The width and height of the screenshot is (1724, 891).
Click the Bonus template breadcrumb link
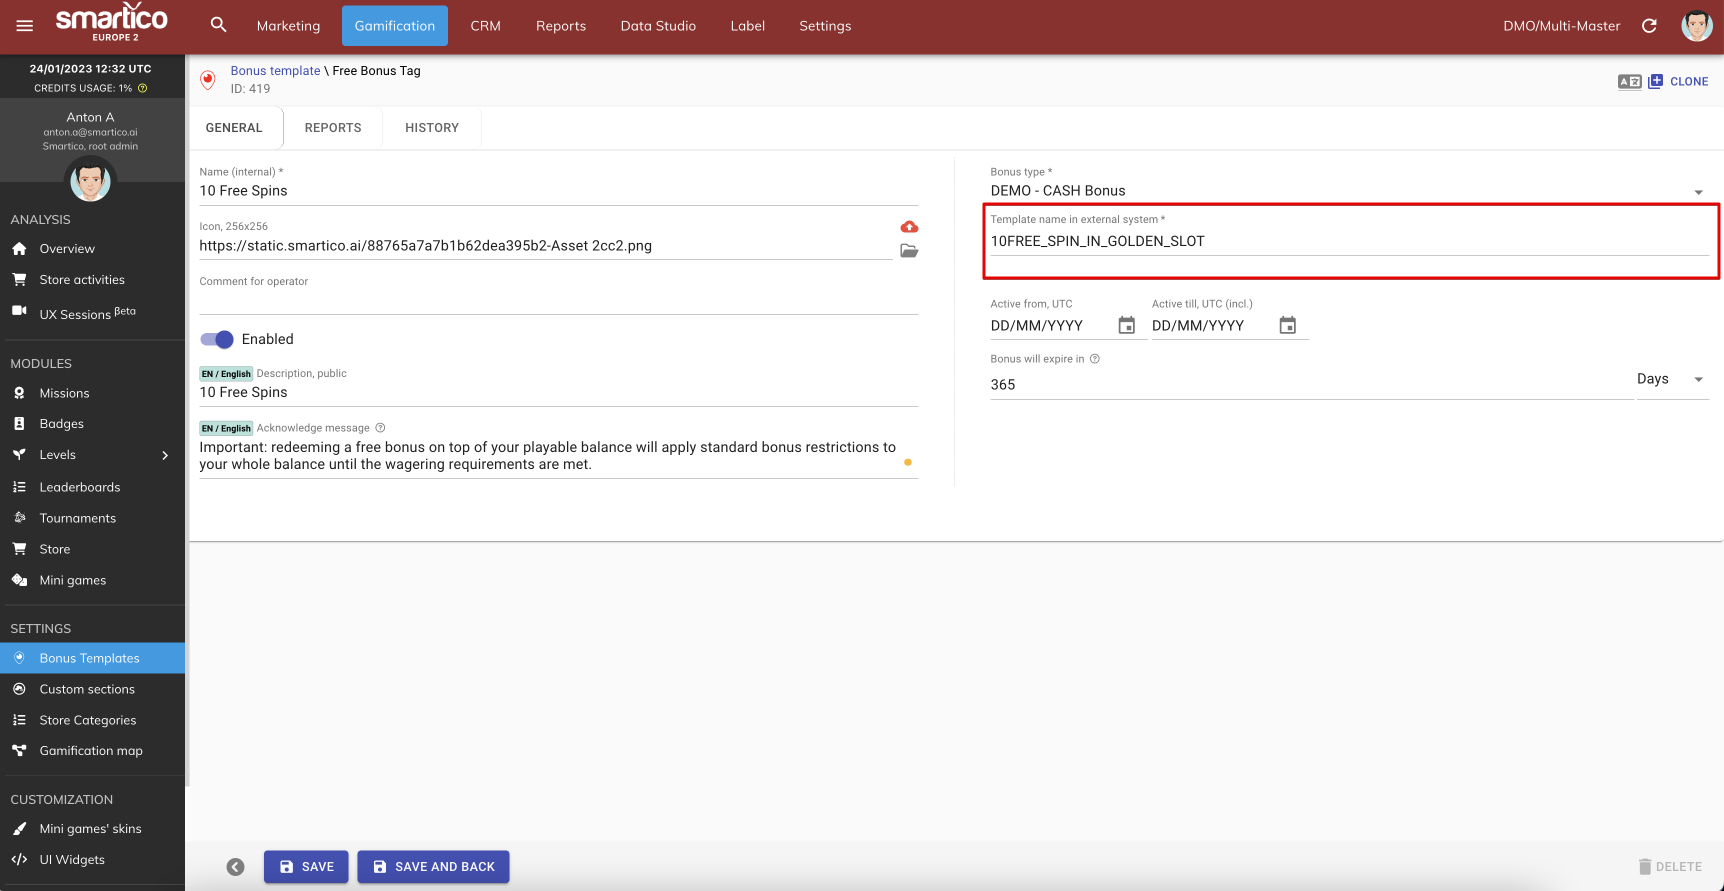click(x=275, y=71)
